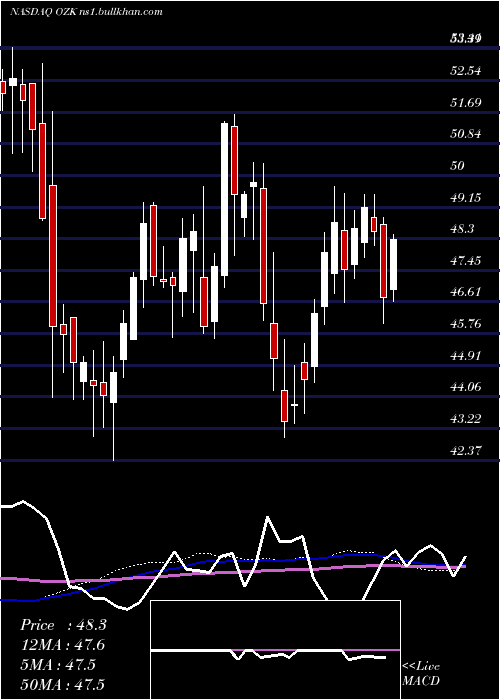500x700 pixels.
Task: Click the 46.61 price axis label
Action: (466, 292)
